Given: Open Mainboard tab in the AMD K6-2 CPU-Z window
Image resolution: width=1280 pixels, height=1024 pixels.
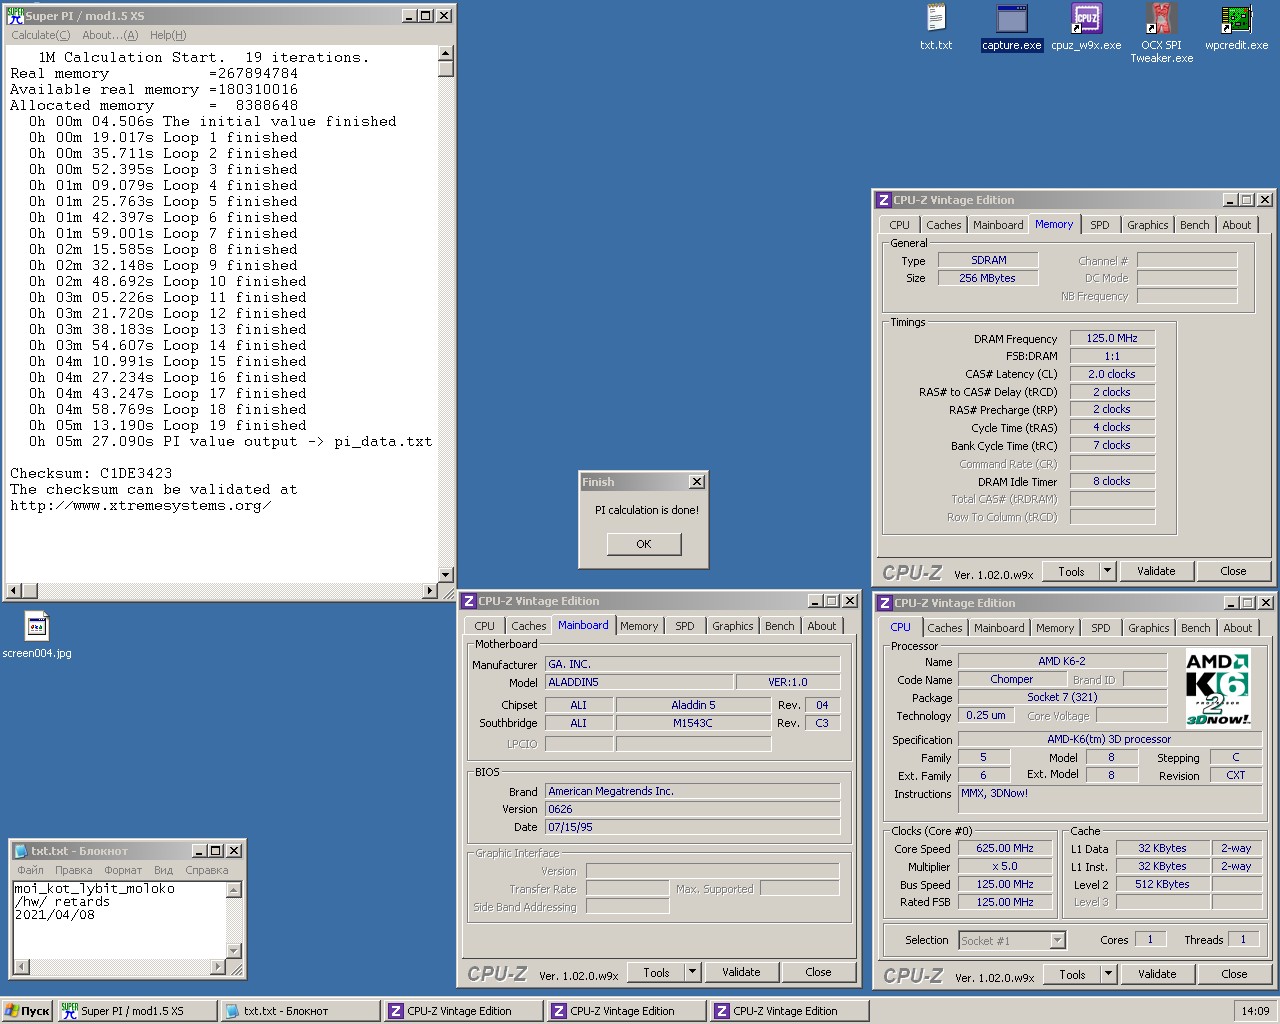Looking at the screenshot, I should tap(999, 628).
